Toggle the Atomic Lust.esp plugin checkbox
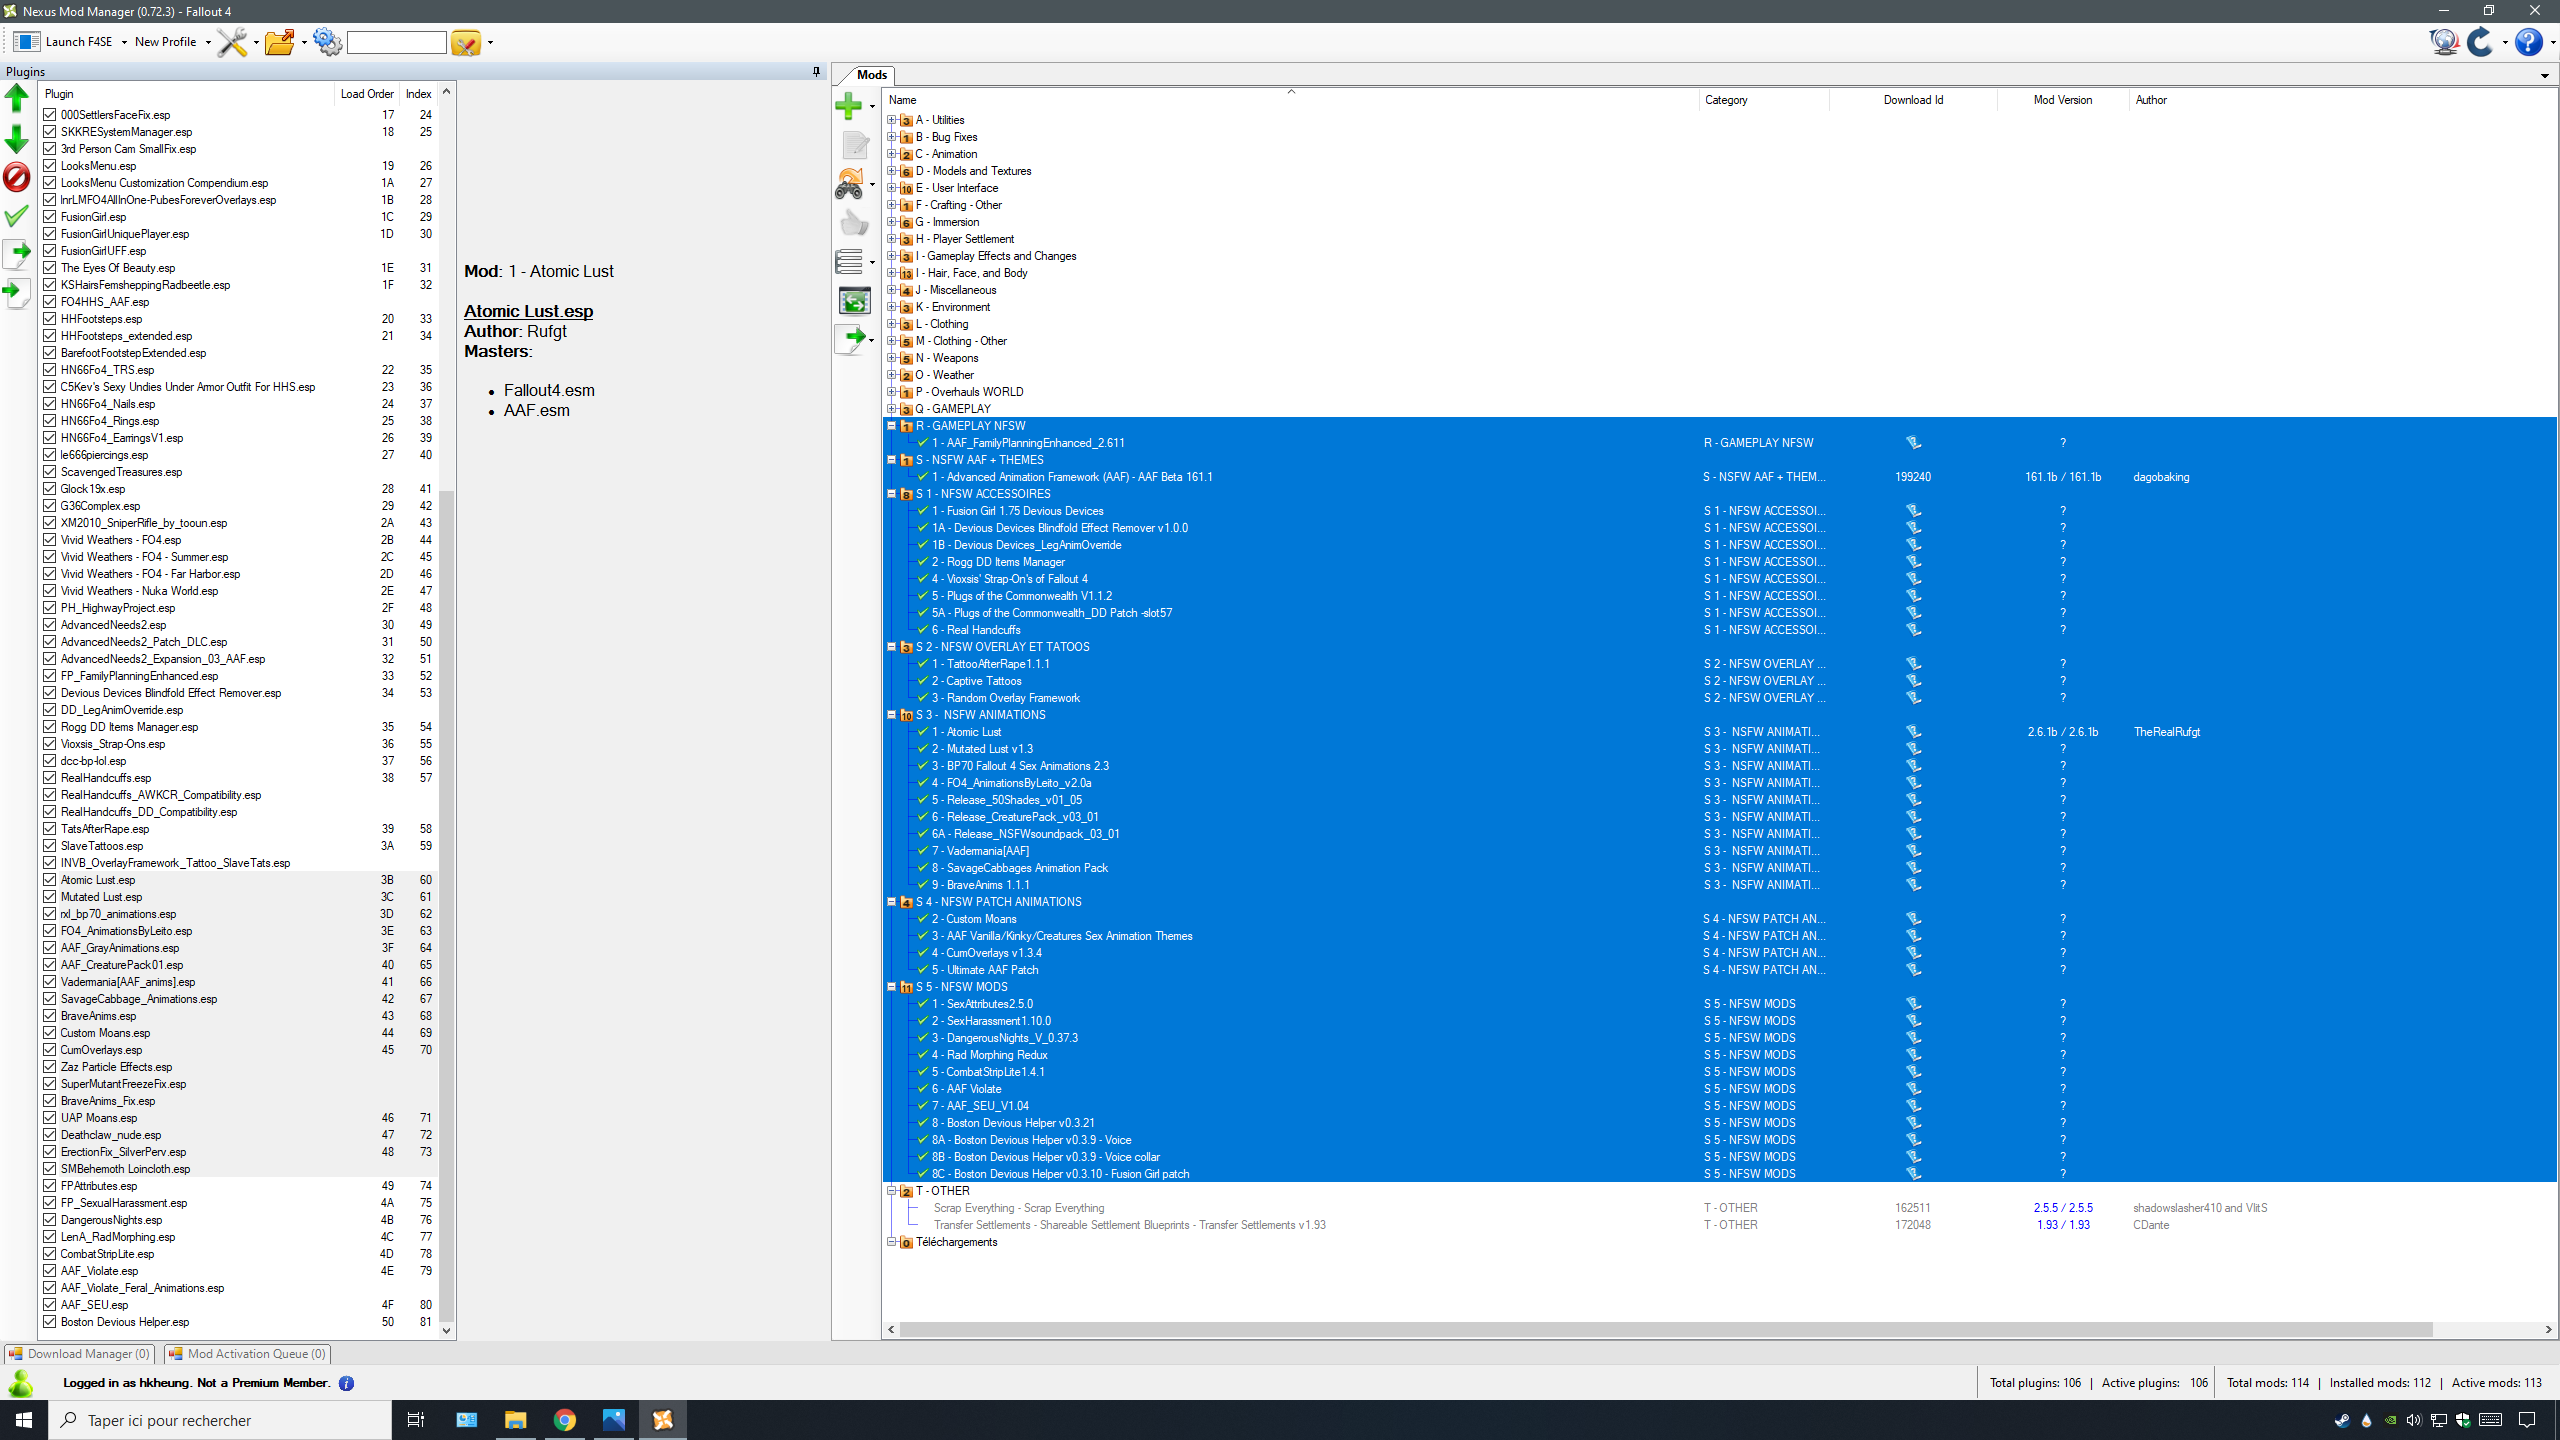Image resolution: width=2560 pixels, height=1440 pixels. click(49, 880)
